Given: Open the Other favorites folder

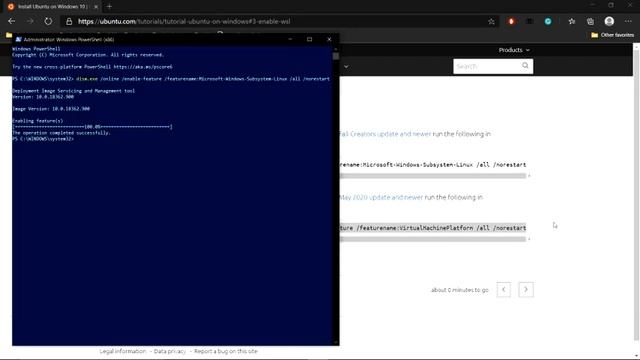Looking at the screenshot, I should pos(613,35).
